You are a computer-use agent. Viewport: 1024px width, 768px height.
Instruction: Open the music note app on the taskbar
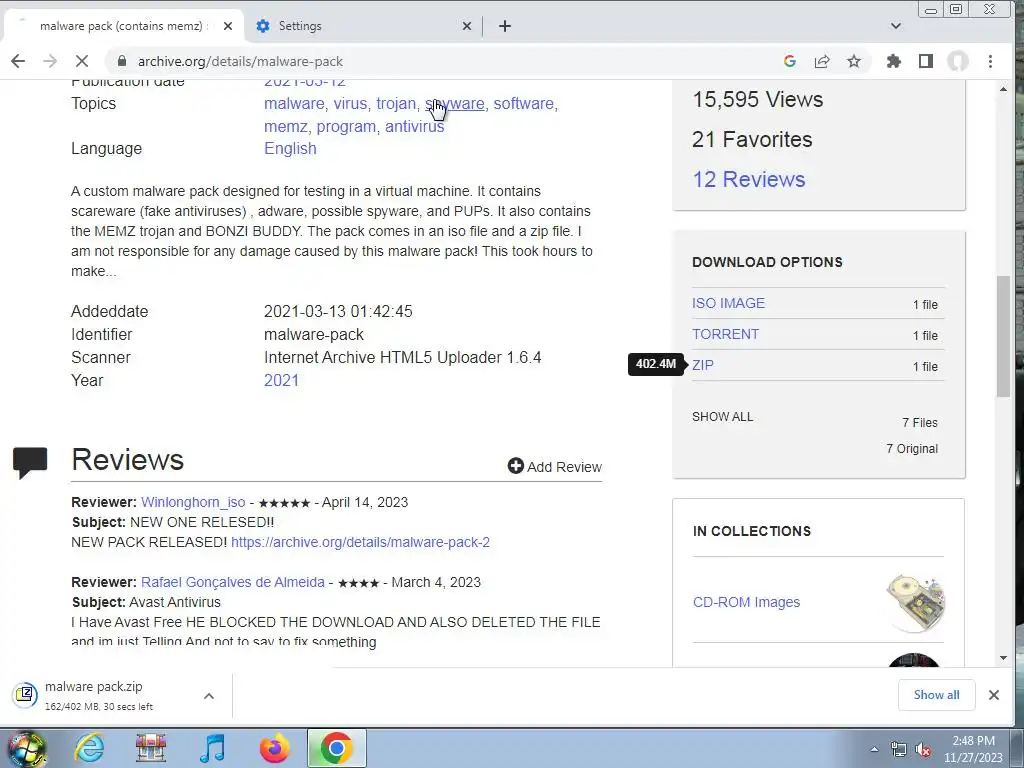coord(212,748)
